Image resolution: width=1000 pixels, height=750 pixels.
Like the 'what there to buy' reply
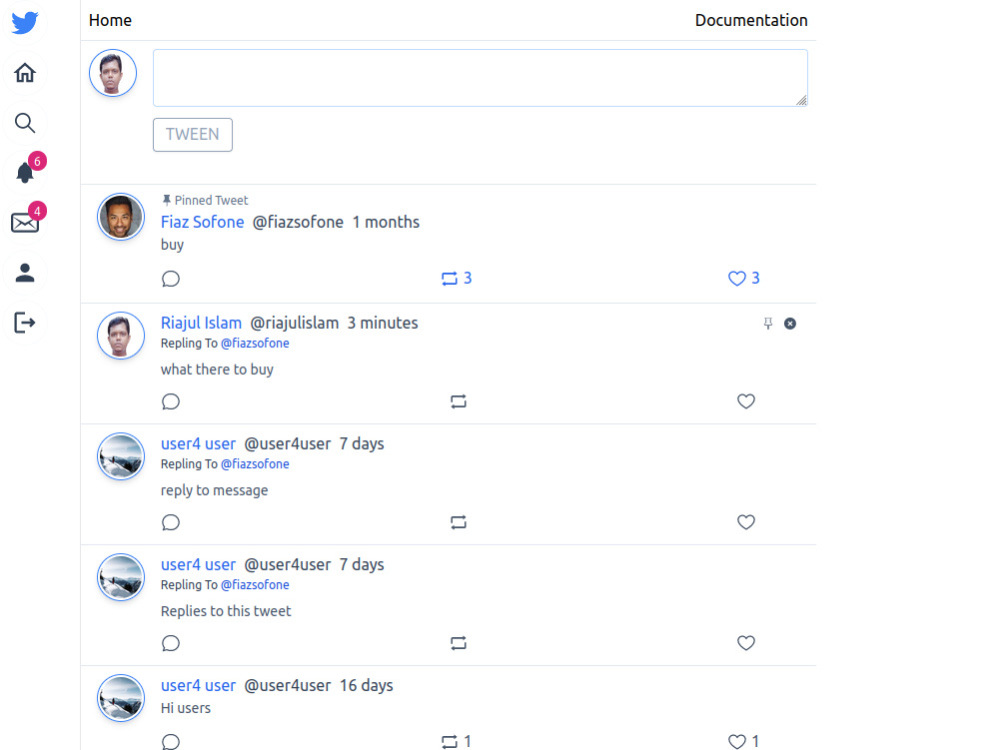[x=746, y=401]
